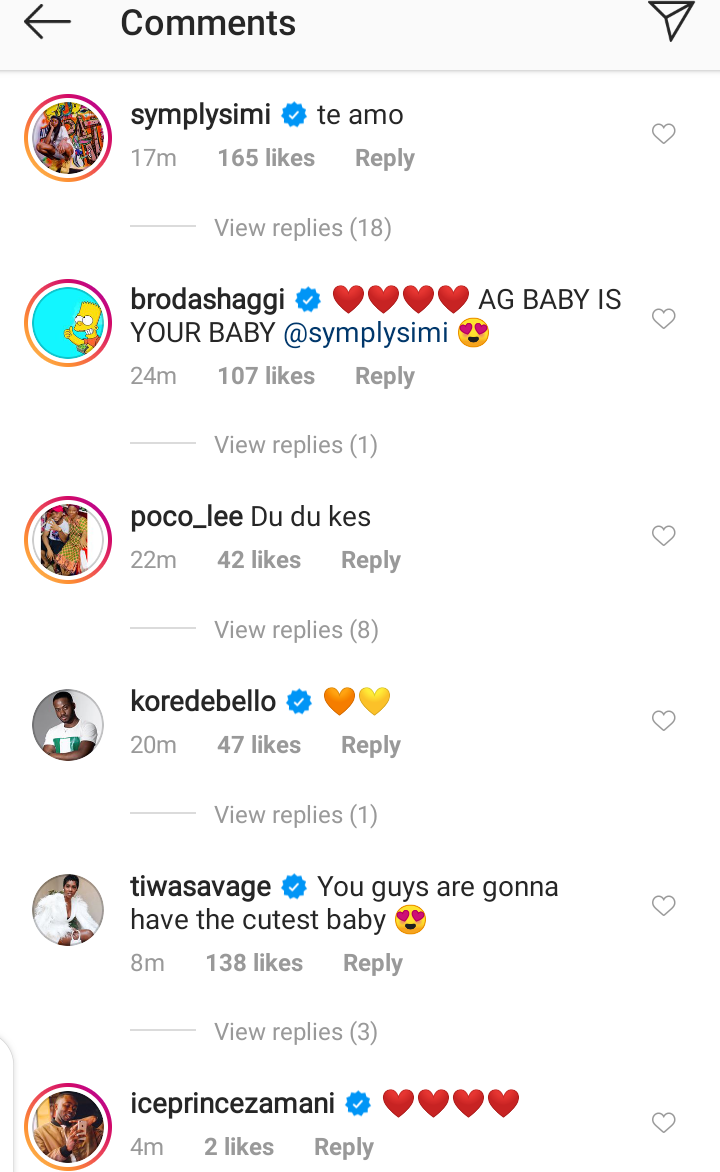
Task: Expand the 8 replies under poco_lee
Action: pos(296,630)
